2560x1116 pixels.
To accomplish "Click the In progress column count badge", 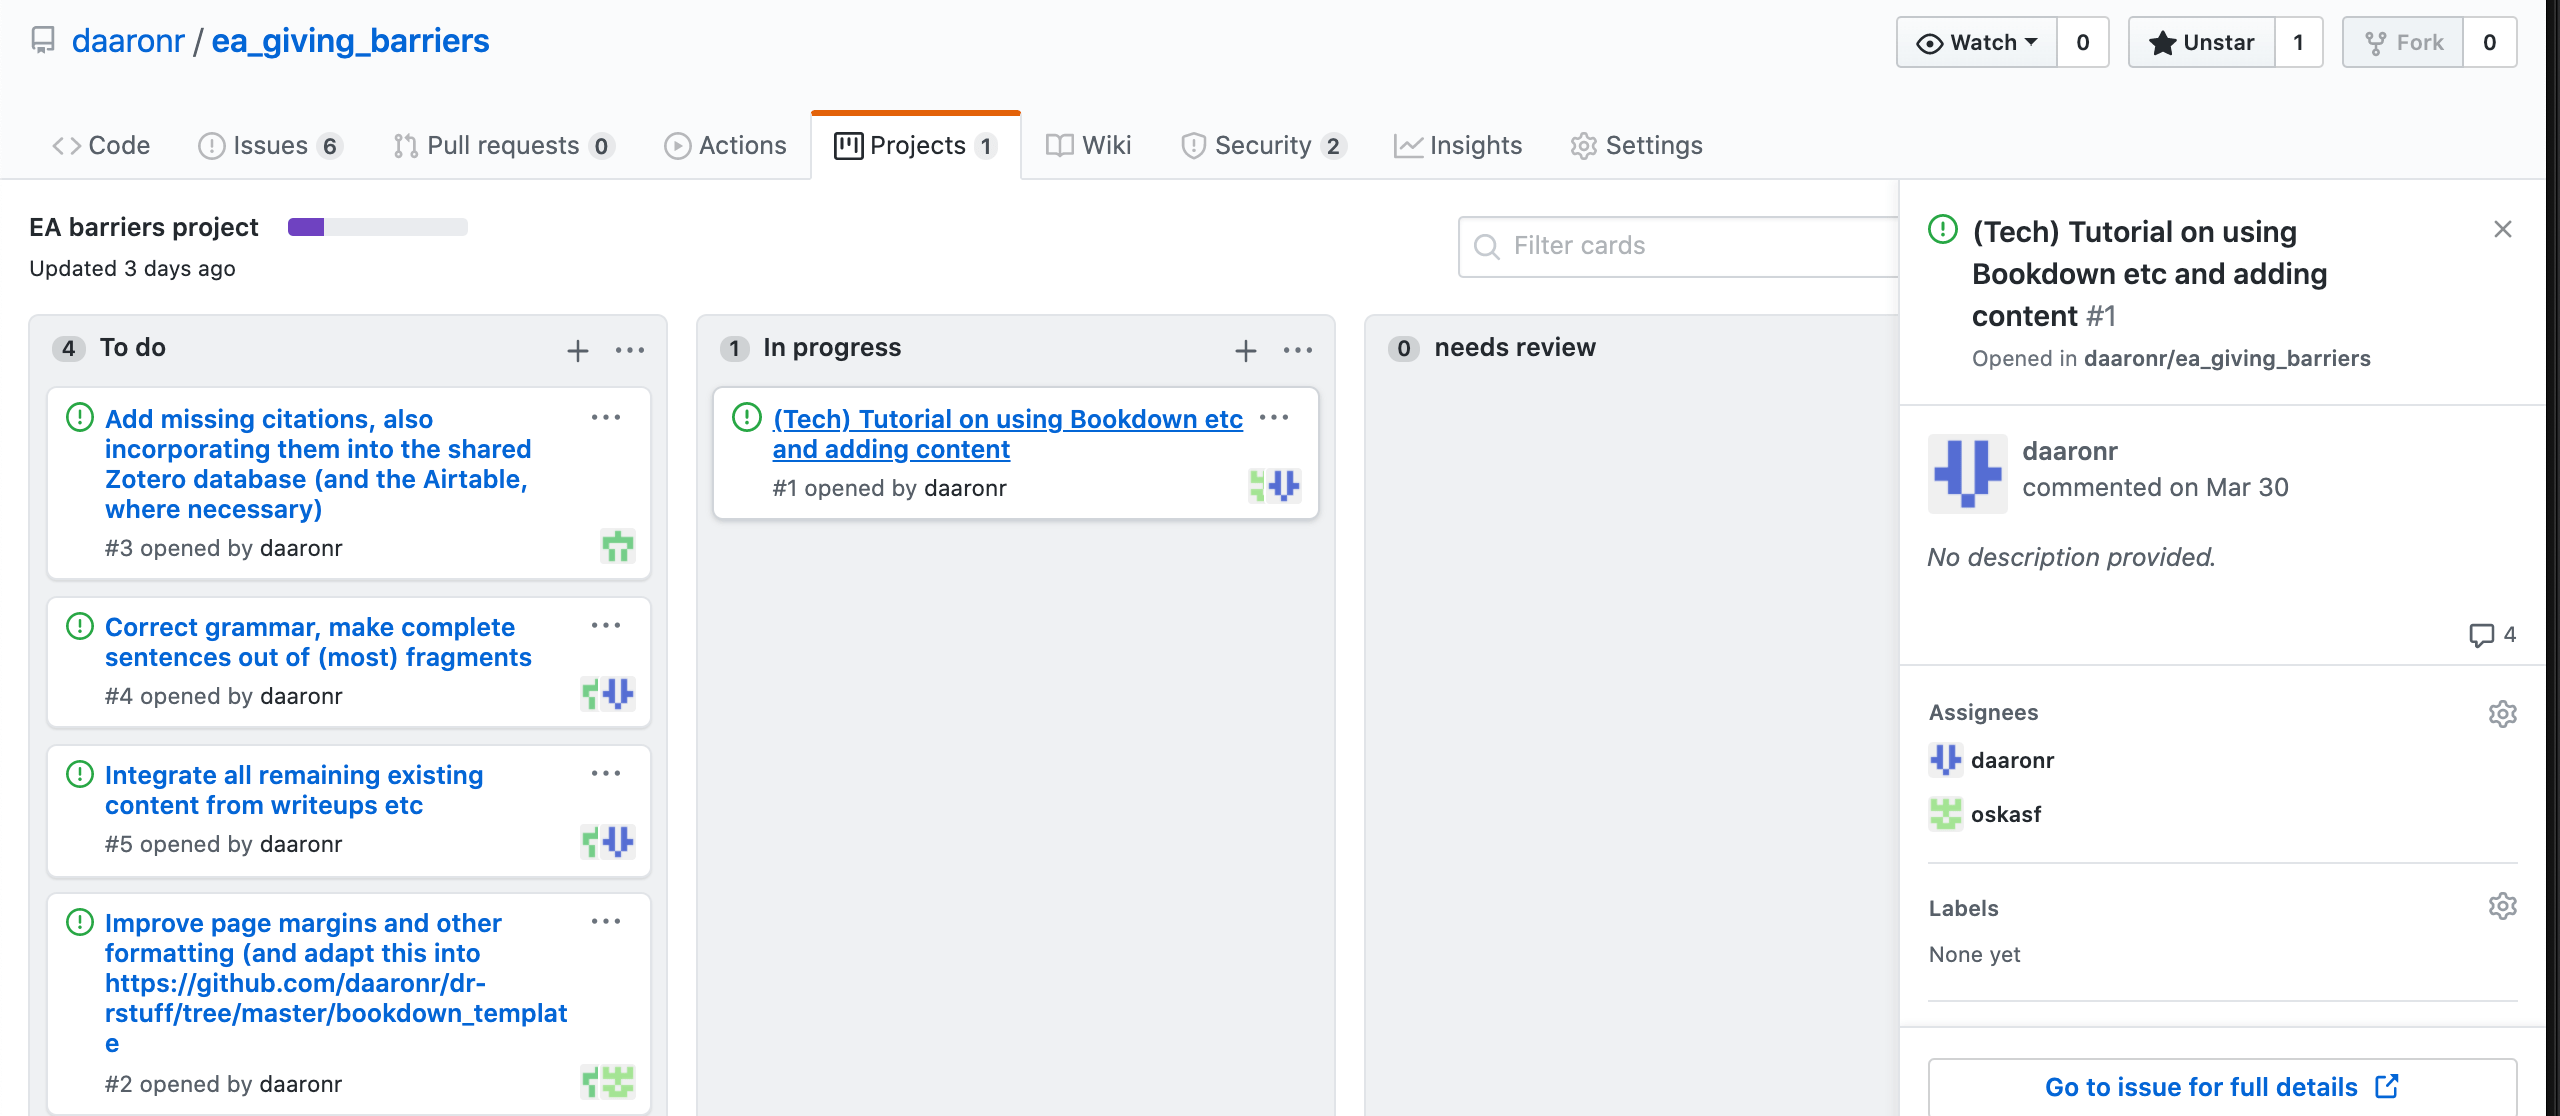I will point(735,348).
